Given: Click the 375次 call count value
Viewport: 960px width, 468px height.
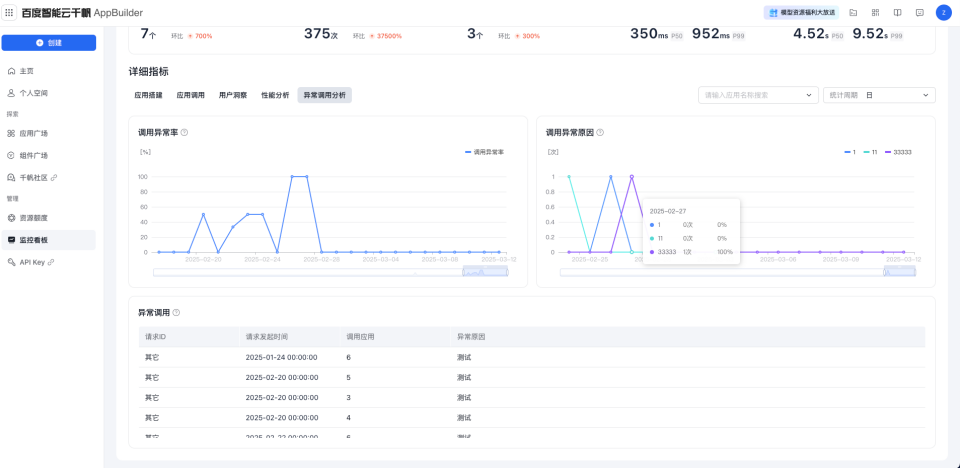Looking at the screenshot, I should (x=321, y=34).
